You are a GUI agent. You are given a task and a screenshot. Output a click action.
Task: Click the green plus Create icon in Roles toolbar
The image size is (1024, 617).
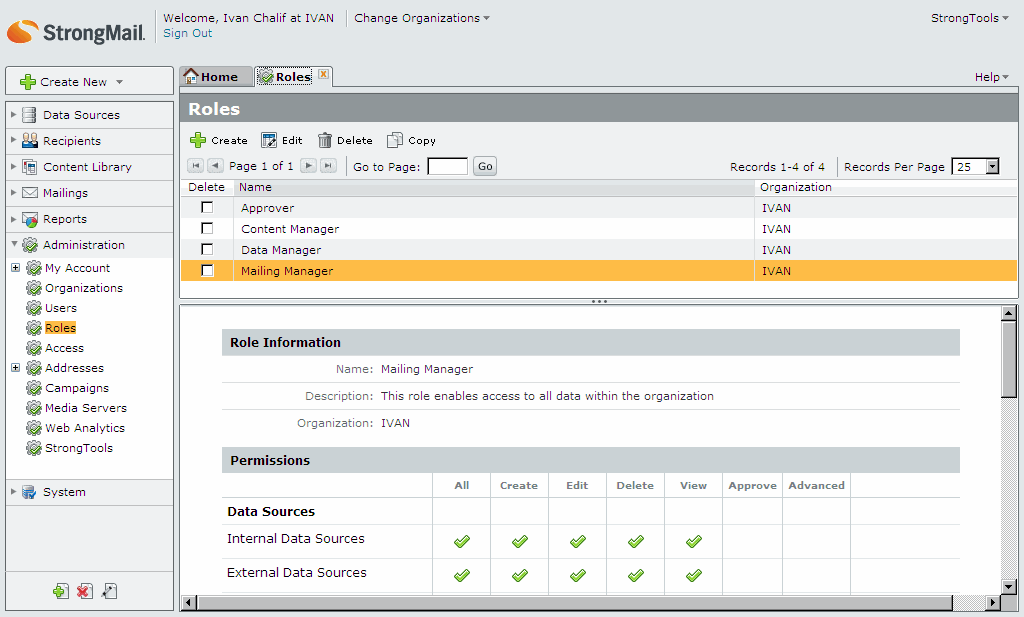pyautogui.click(x=198, y=140)
